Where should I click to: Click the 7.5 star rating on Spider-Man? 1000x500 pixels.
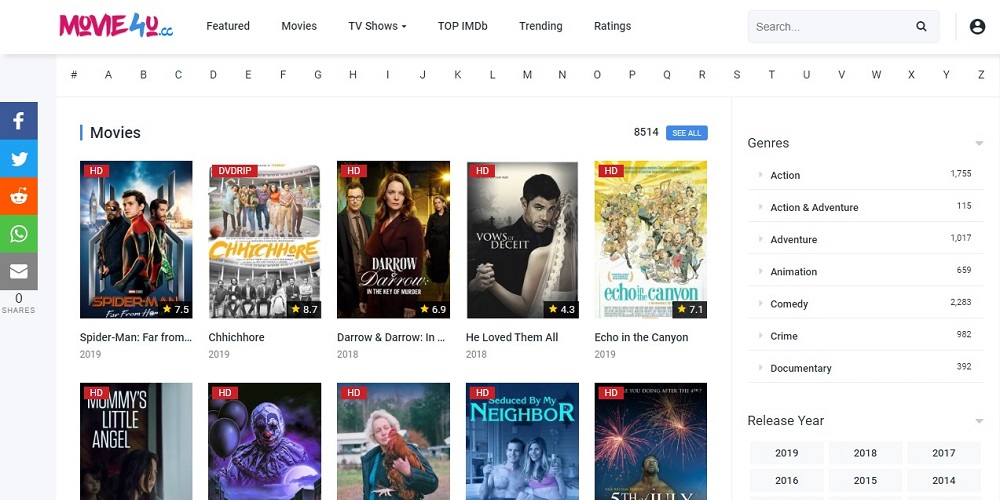pos(175,309)
